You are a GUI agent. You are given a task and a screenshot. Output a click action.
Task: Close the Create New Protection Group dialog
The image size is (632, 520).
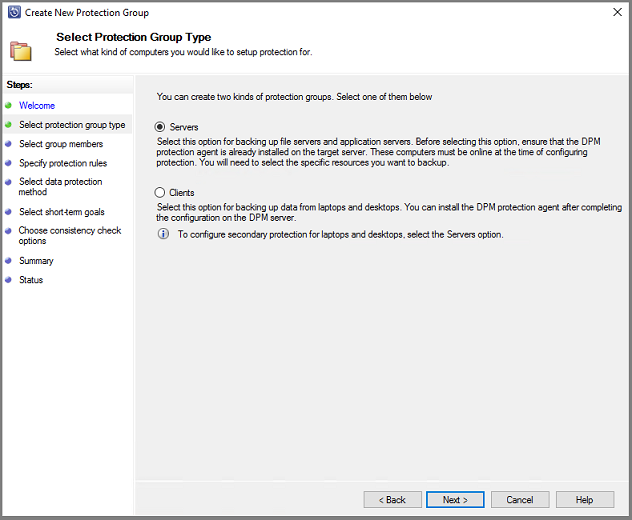point(617,12)
